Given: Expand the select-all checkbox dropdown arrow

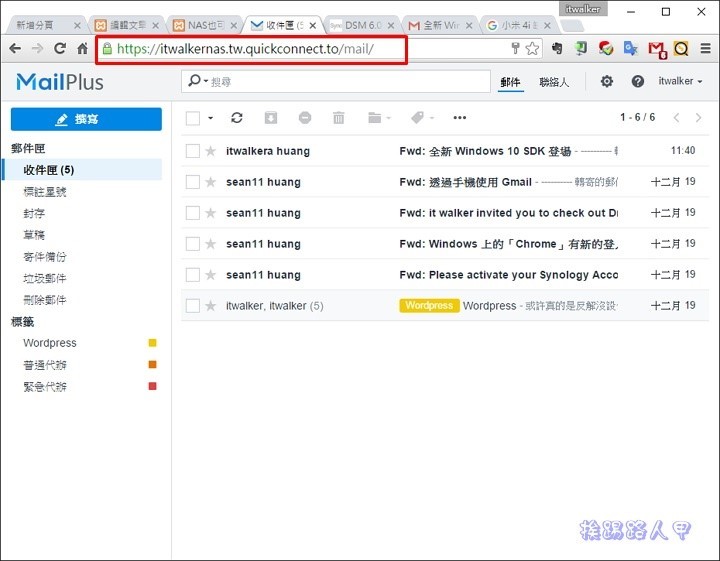Looking at the screenshot, I should pyautogui.click(x=211, y=118).
